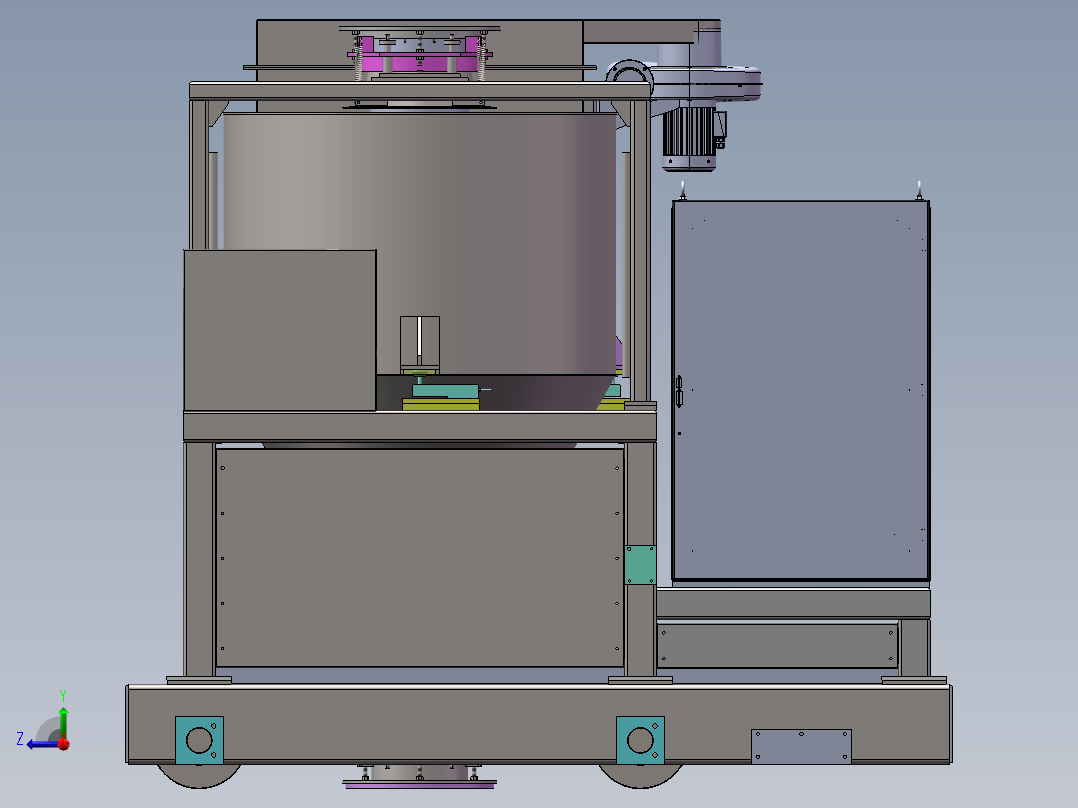
Task: Click the green Y axis on the orientation triad
Action: click(63, 721)
